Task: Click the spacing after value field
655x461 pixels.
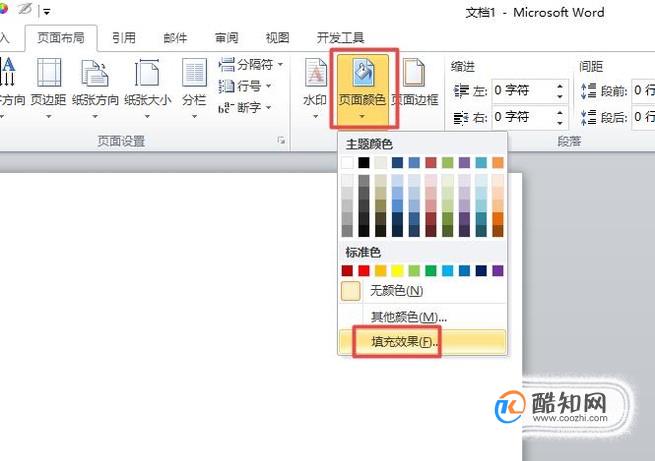Action: tap(643, 117)
